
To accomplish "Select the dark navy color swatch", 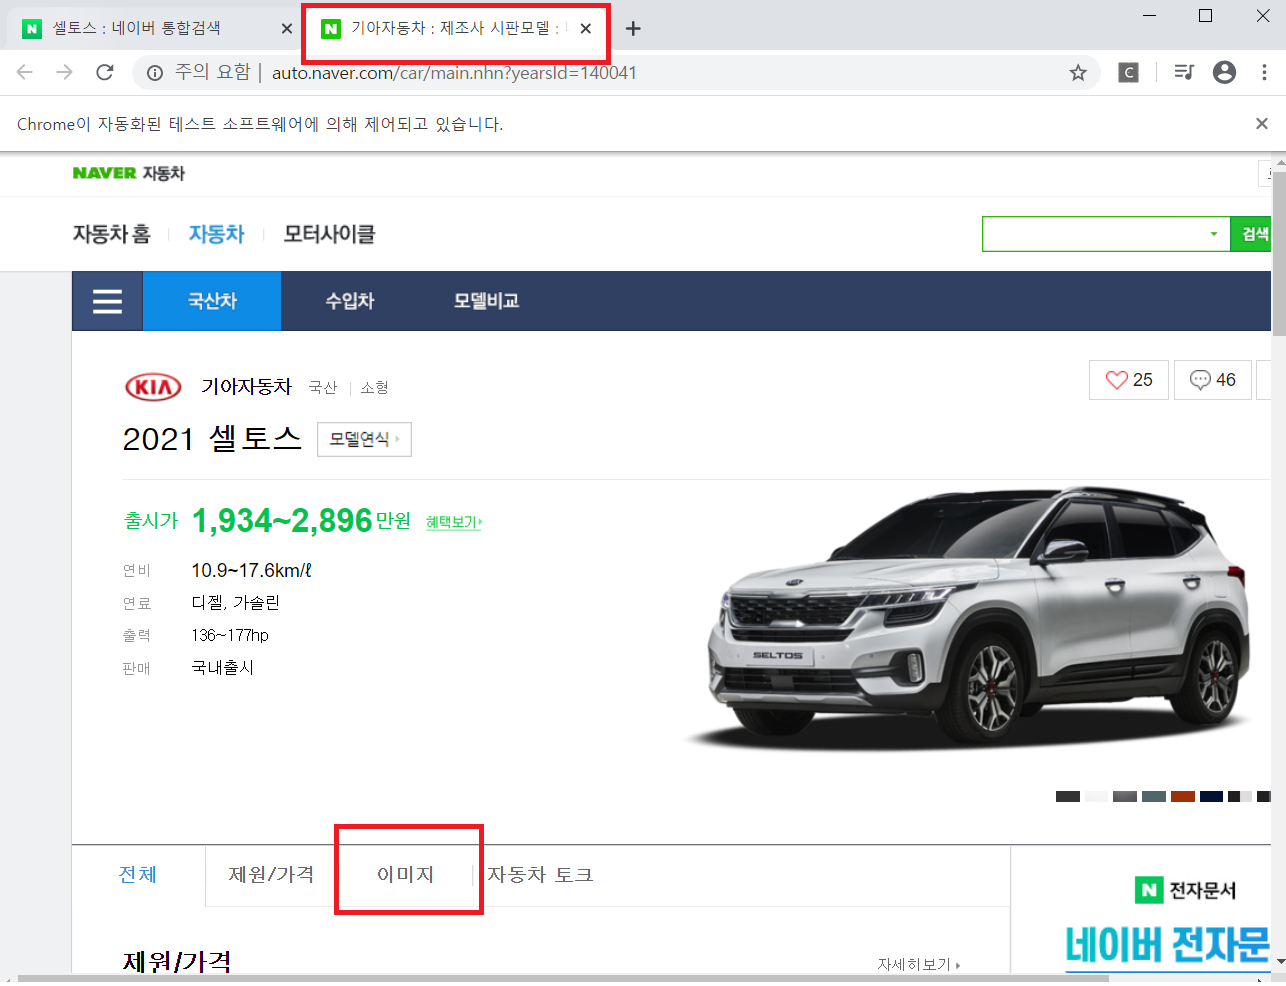I will (x=1212, y=797).
